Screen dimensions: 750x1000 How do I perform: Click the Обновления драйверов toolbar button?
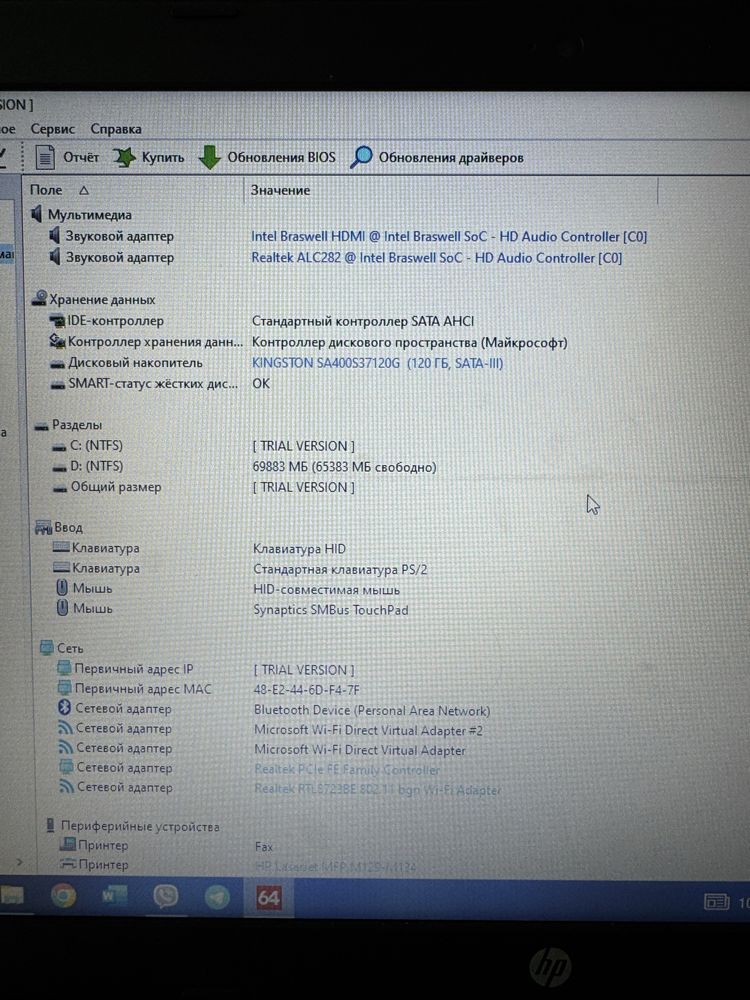[x=437, y=157]
